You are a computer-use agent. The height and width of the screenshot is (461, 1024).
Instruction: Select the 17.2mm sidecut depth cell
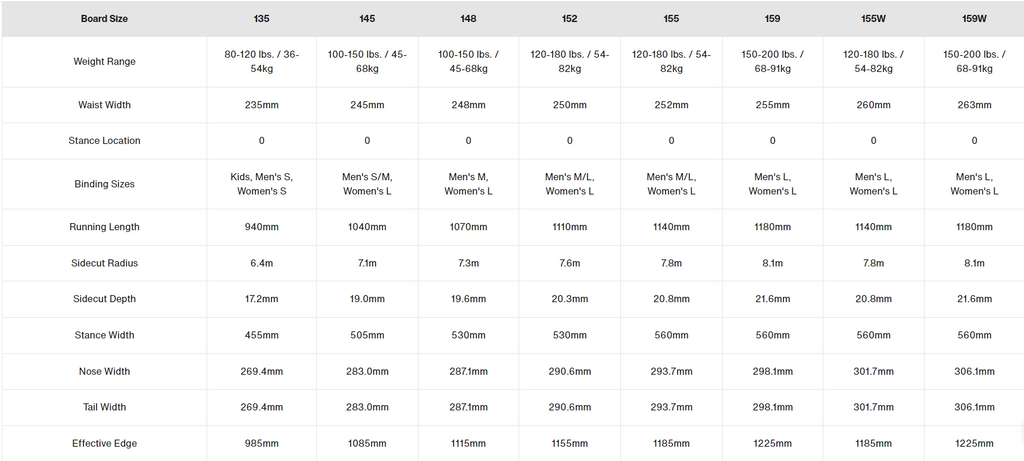(261, 299)
